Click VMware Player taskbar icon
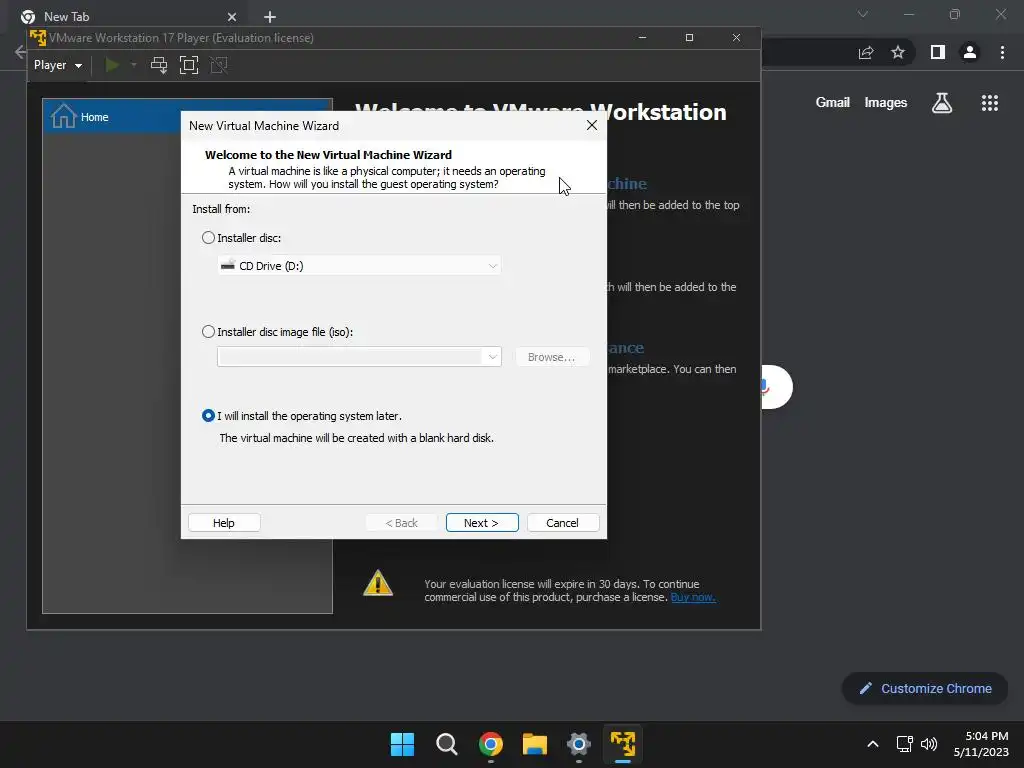 point(623,744)
